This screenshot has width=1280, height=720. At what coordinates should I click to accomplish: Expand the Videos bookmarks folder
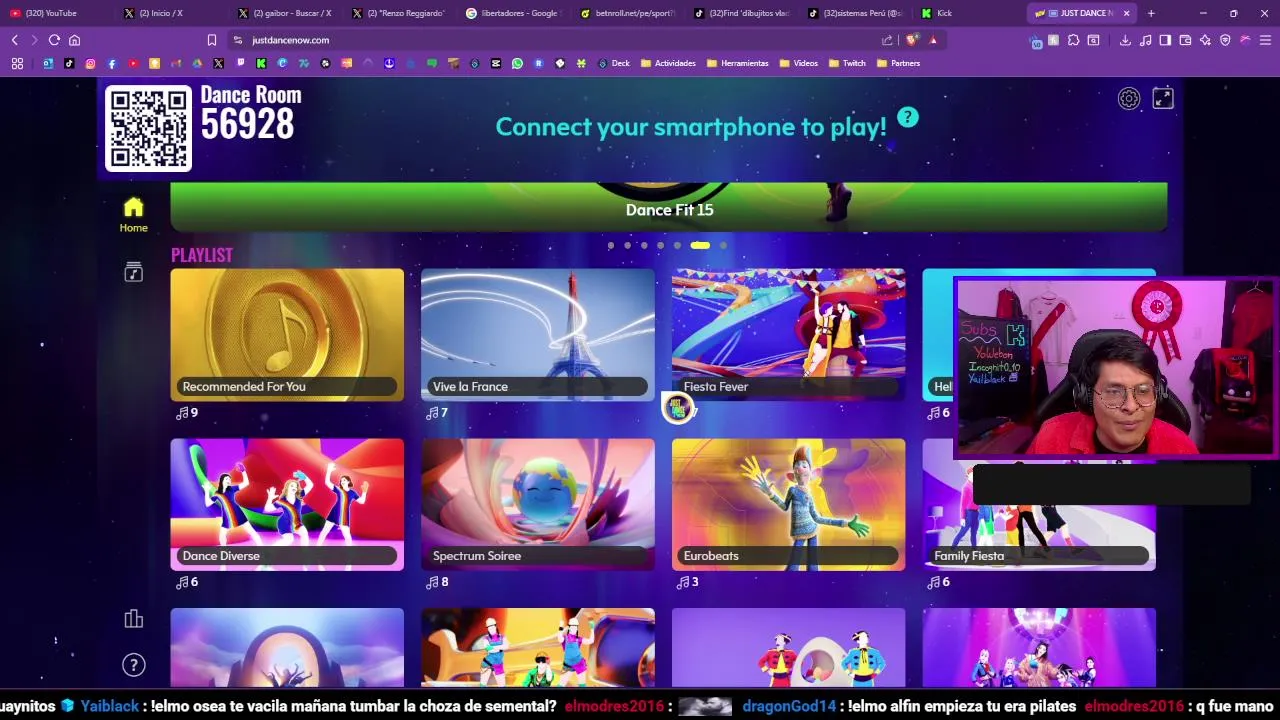pyautogui.click(x=798, y=63)
